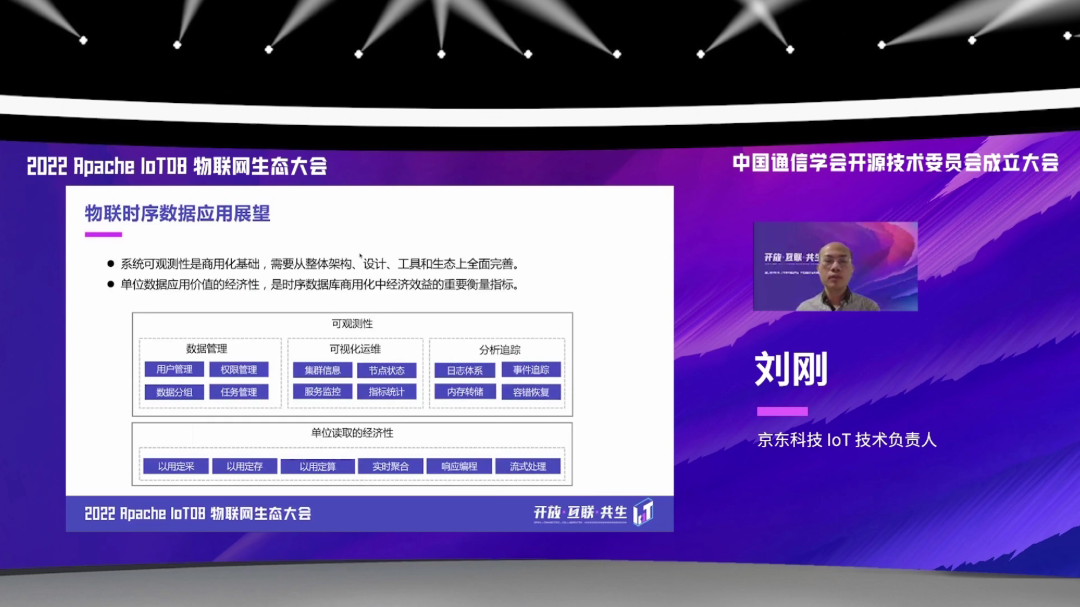Viewport: 1080px width, 607px height.
Task: Click the slogan 开放·互联·共生 in slide footer
Action: pos(581,513)
